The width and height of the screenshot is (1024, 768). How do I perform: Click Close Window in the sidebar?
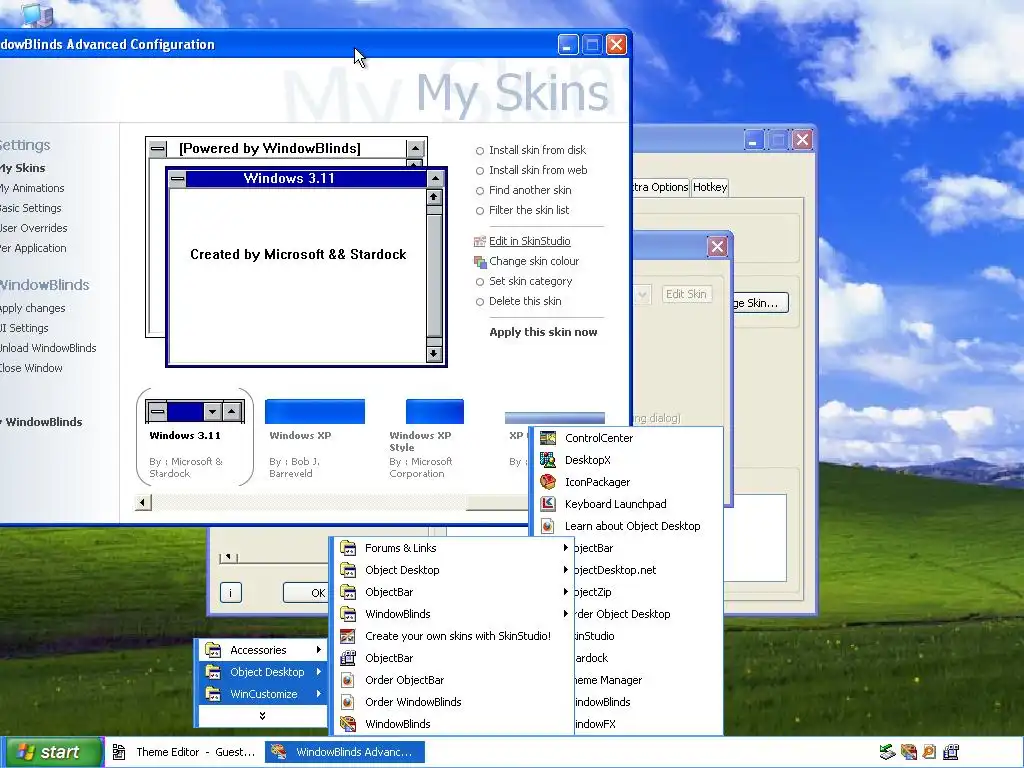pyautogui.click(x=31, y=368)
